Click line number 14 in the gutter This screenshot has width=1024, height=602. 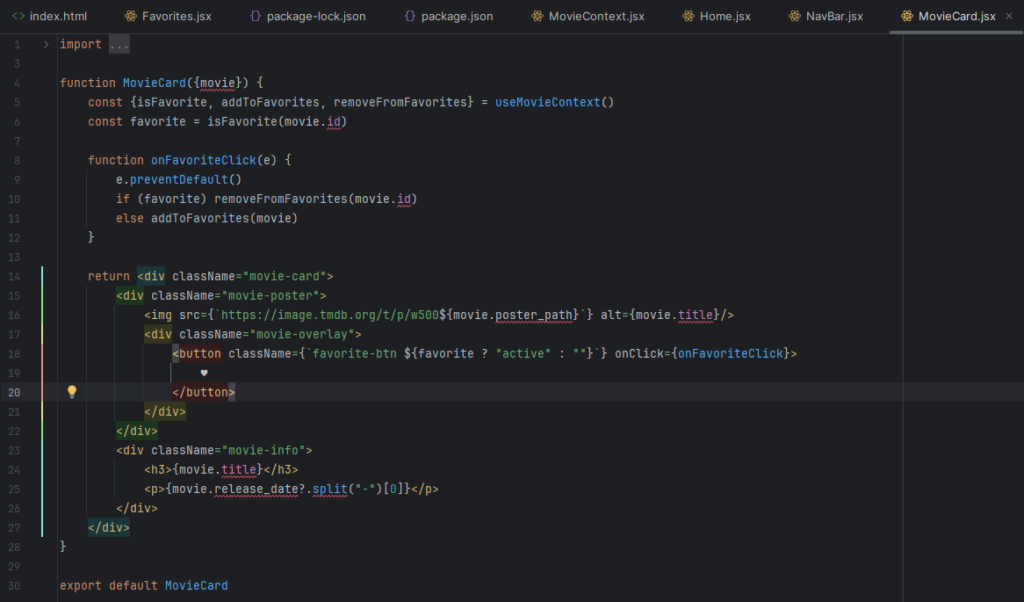(x=15, y=276)
